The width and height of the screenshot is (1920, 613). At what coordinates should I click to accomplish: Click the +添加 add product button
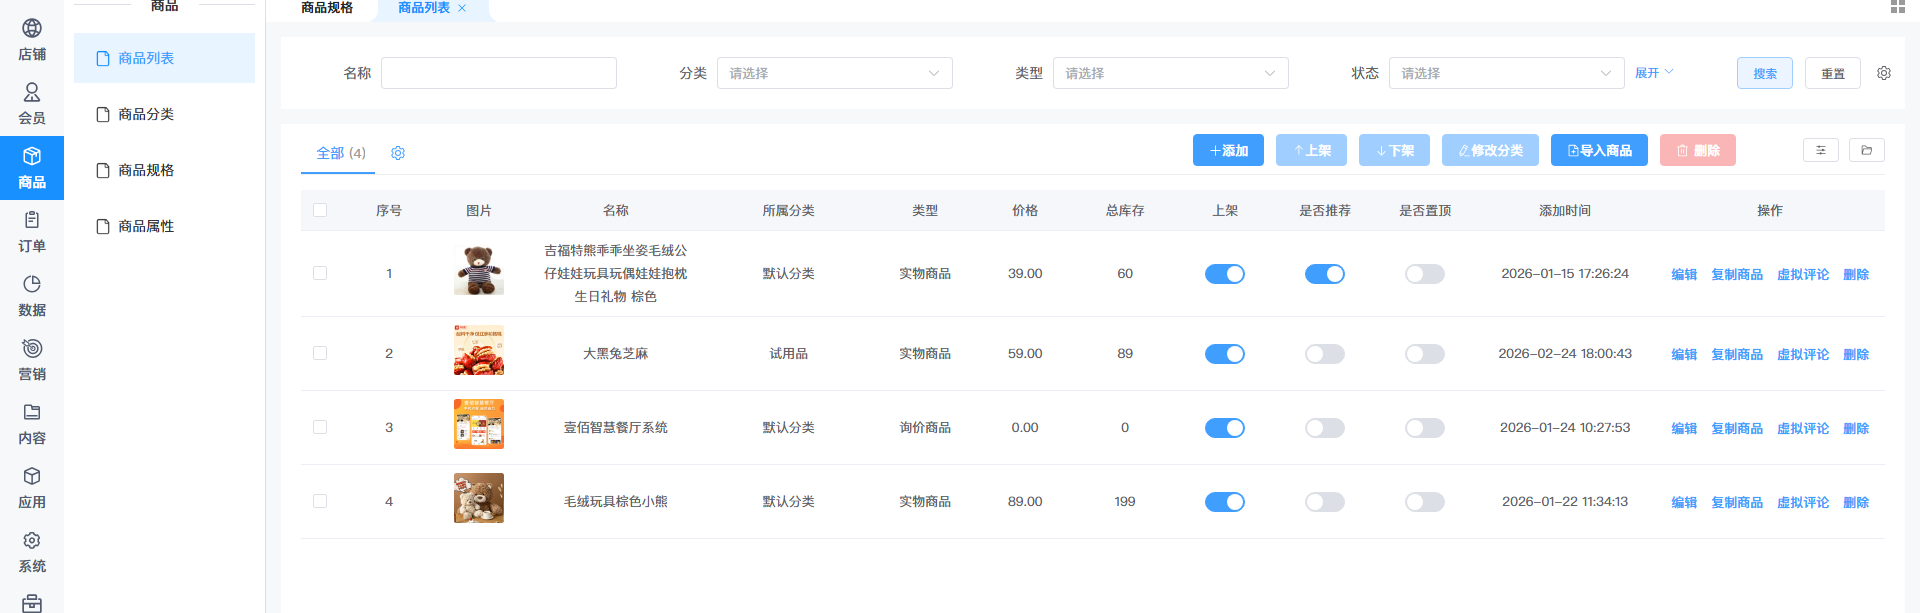(1228, 150)
